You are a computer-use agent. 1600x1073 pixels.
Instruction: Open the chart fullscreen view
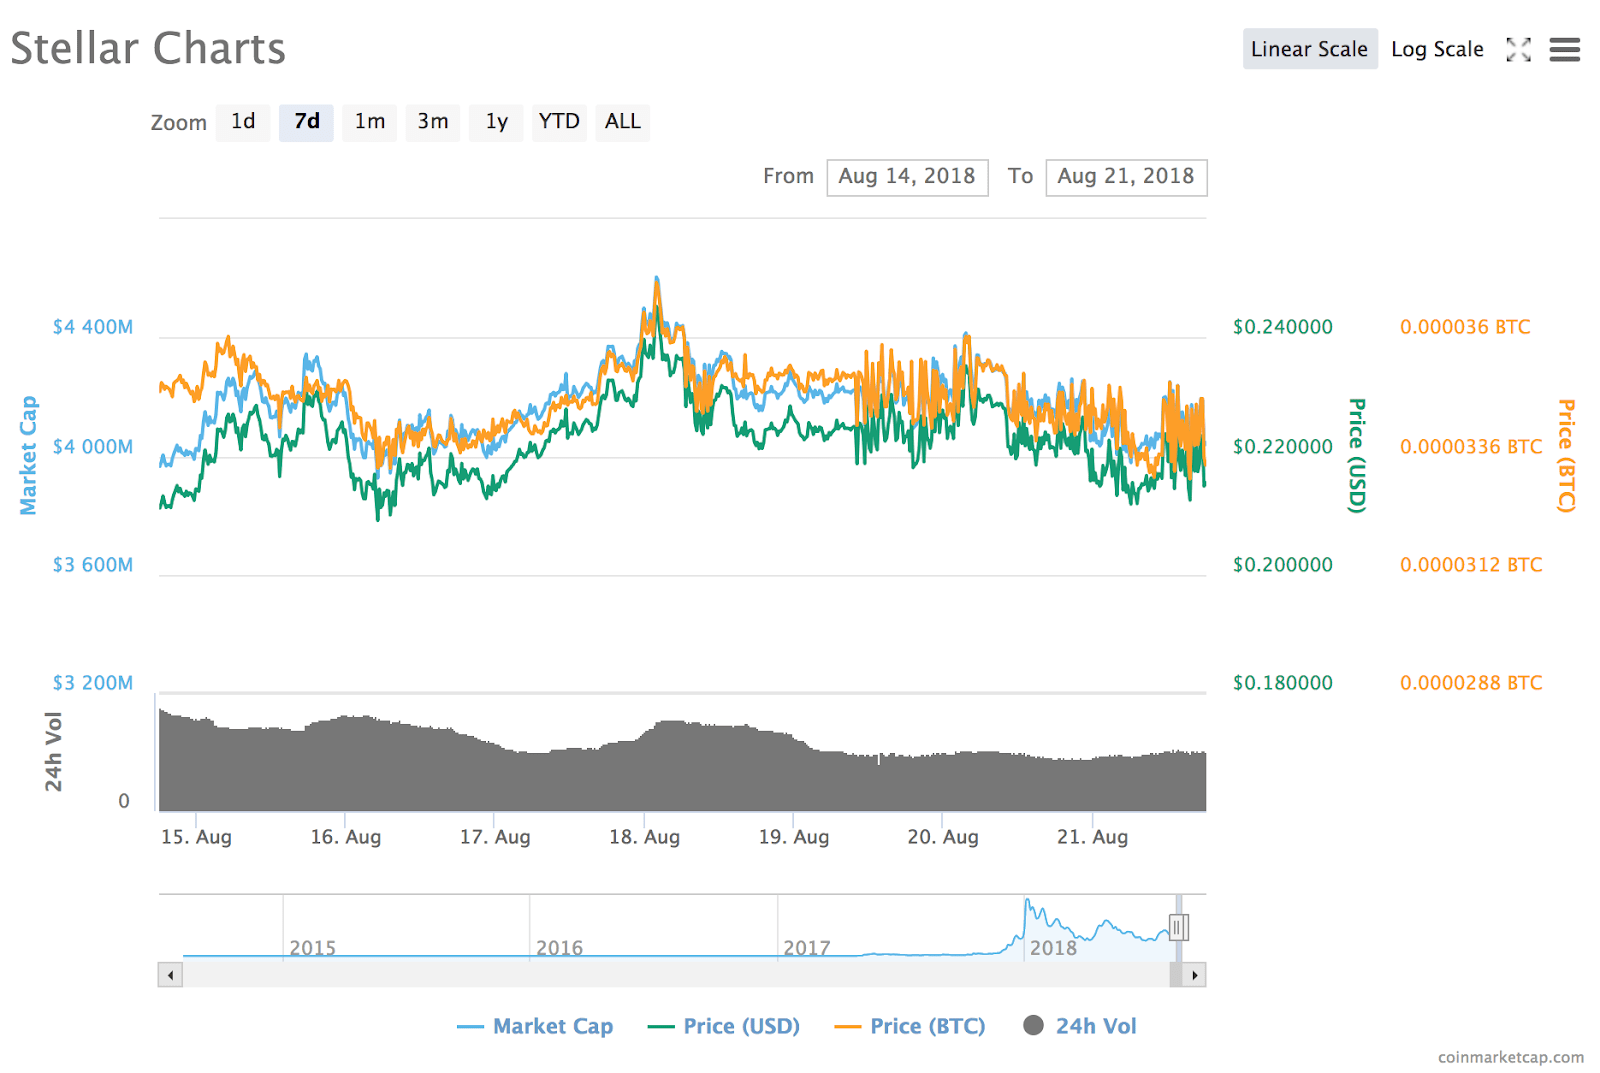point(1518,49)
